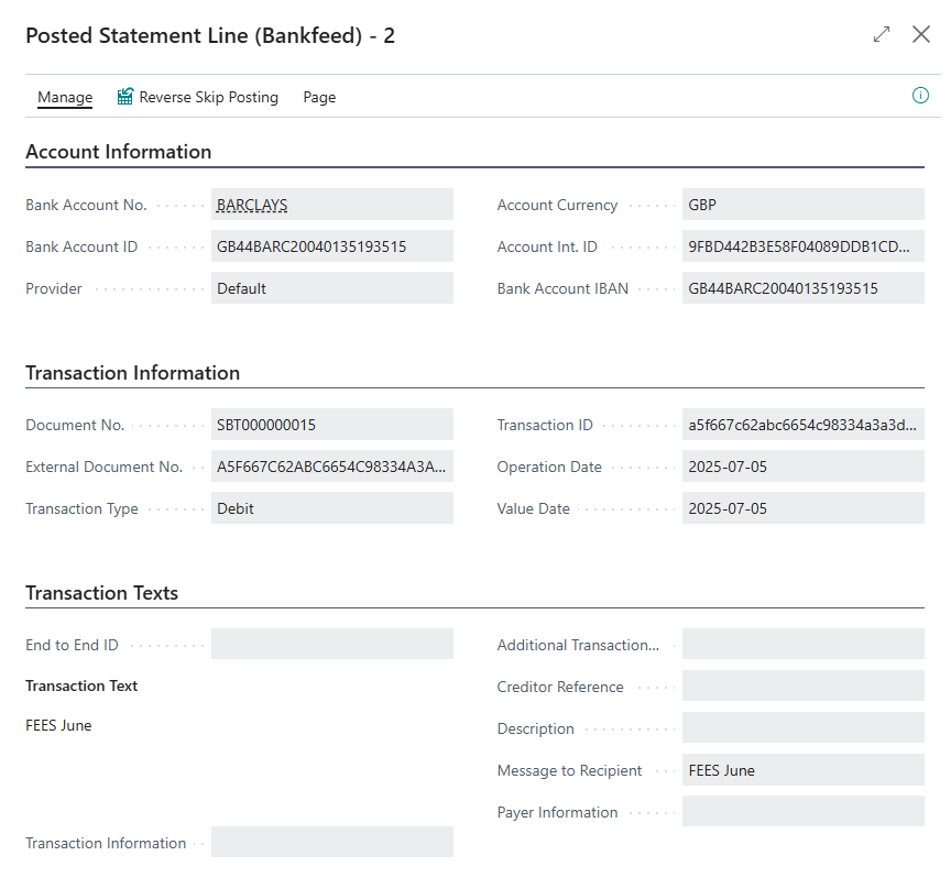Select the External Document No. field
Viewport: 946px width, 874px height.
(332, 466)
